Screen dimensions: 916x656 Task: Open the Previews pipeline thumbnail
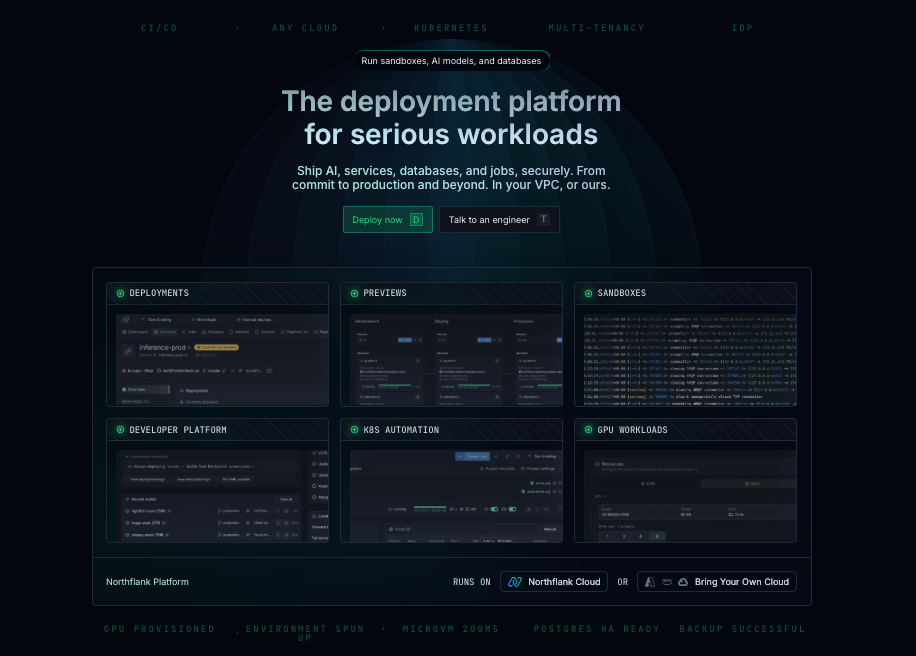[x=451, y=355]
